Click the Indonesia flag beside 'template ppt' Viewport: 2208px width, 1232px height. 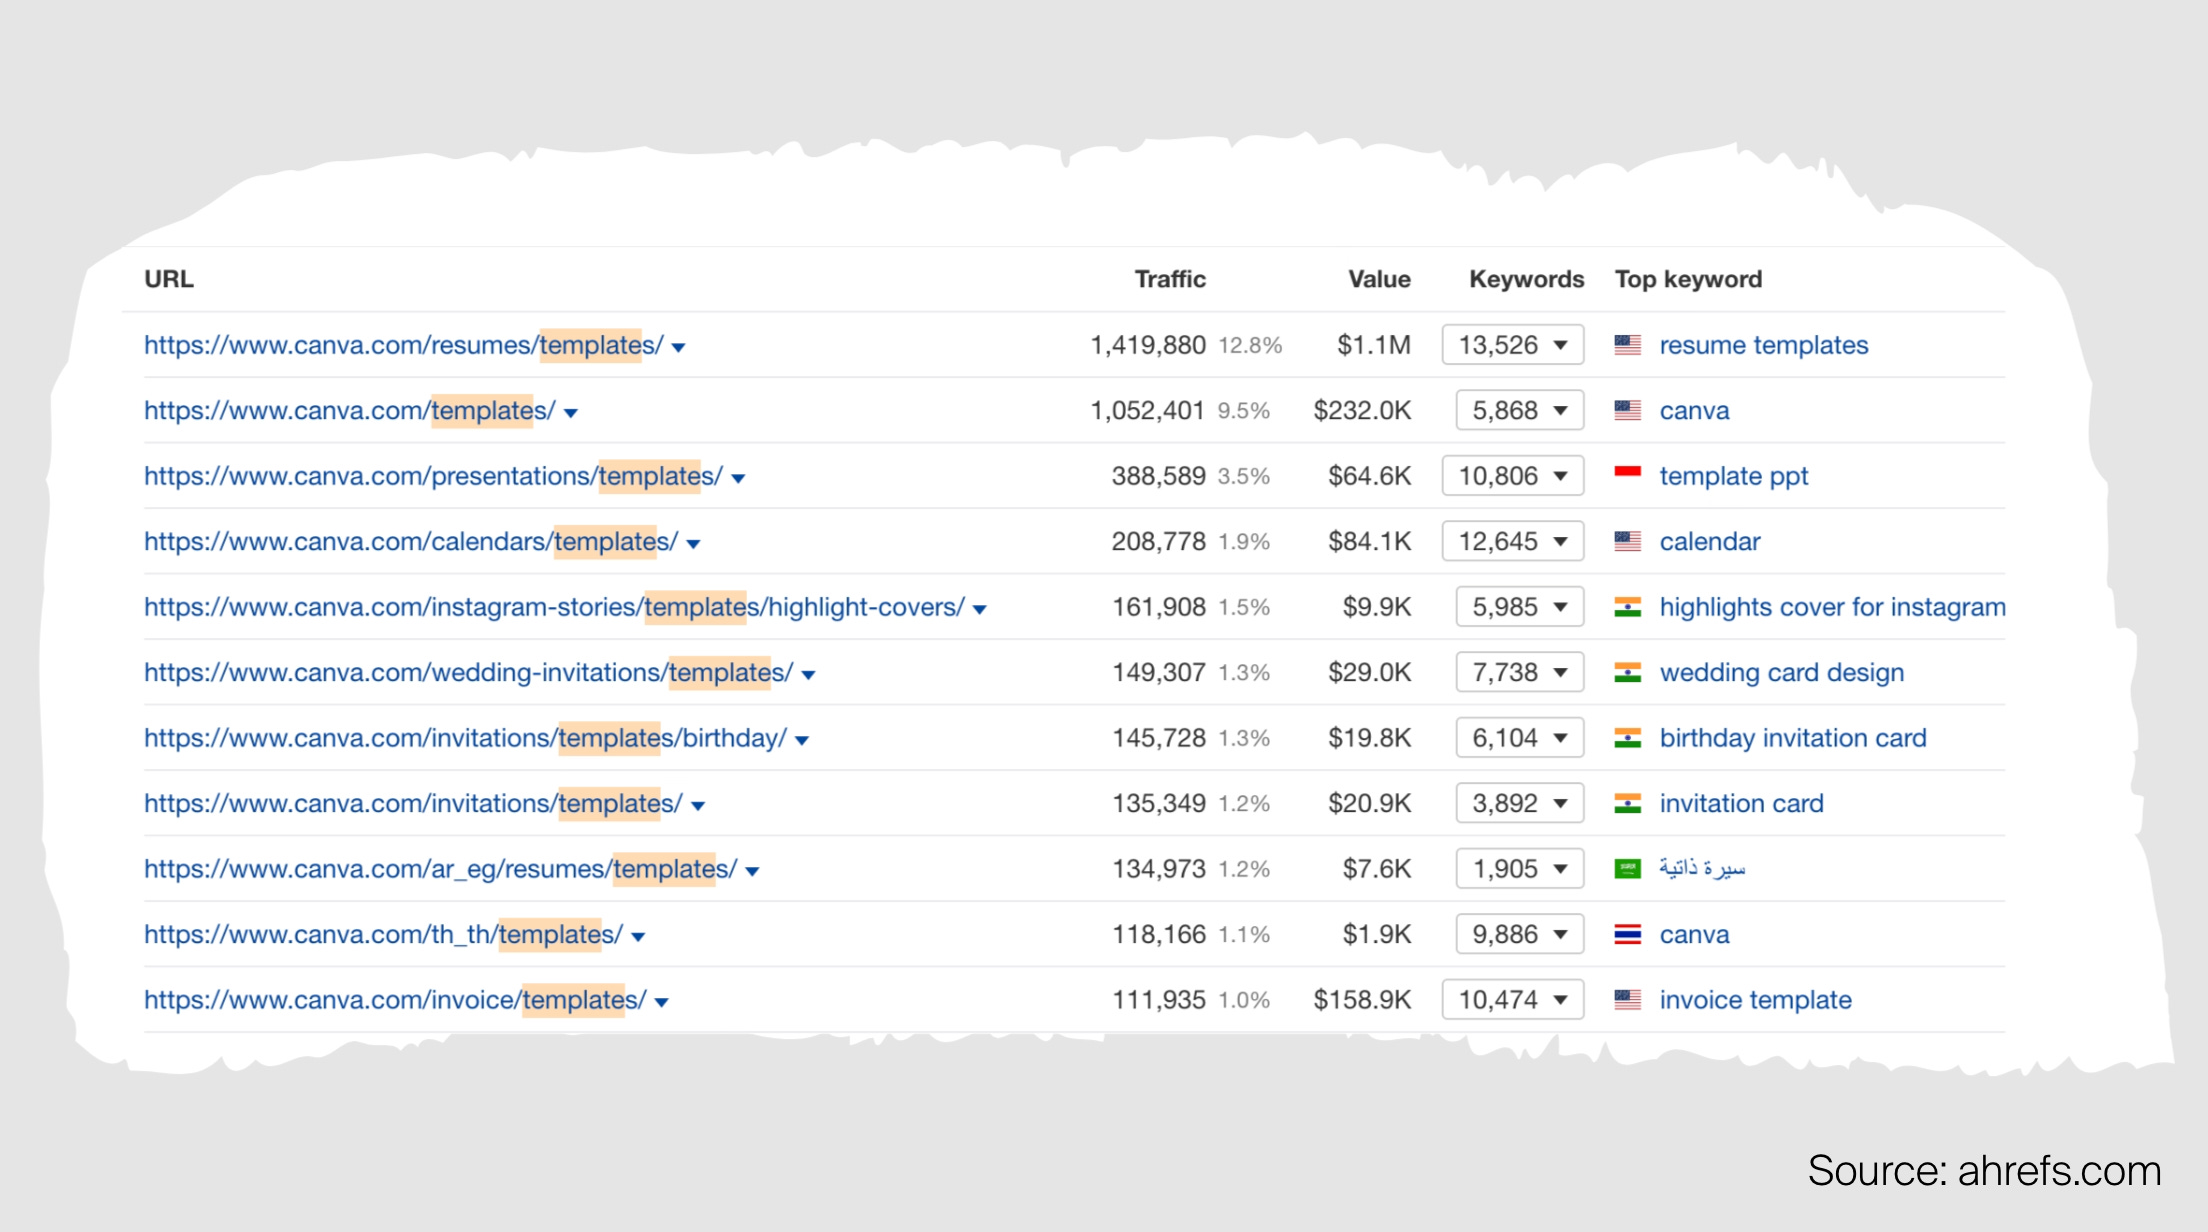point(1628,476)
